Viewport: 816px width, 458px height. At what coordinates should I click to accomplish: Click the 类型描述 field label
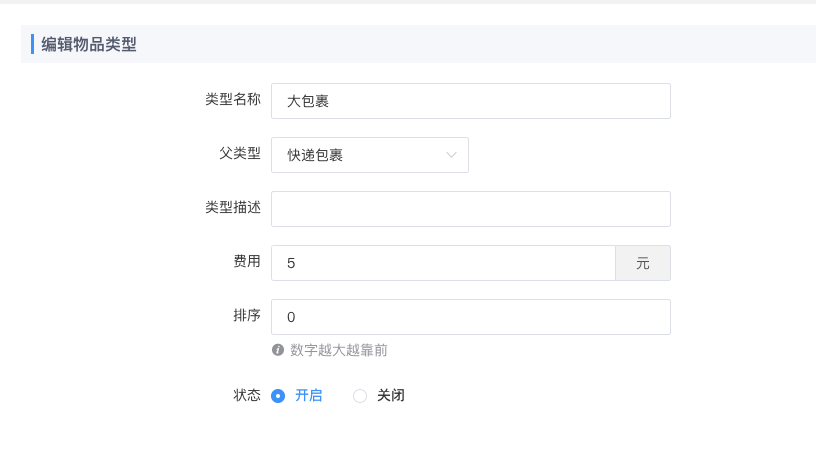click(233, 207)
